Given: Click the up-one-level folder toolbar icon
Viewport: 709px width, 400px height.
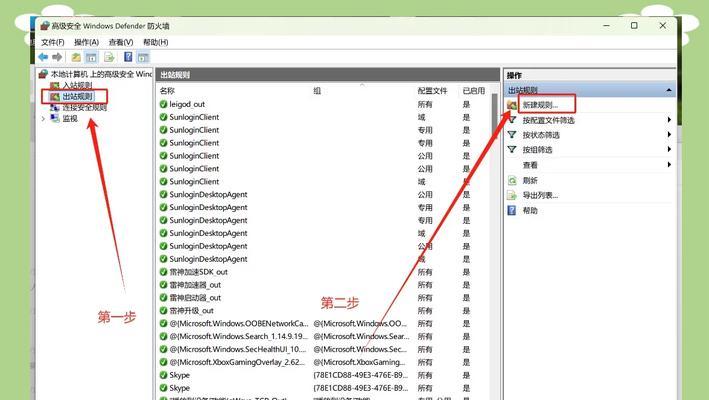Looking at the screenshot, I should pyautogui.click(x=76, y=57).
